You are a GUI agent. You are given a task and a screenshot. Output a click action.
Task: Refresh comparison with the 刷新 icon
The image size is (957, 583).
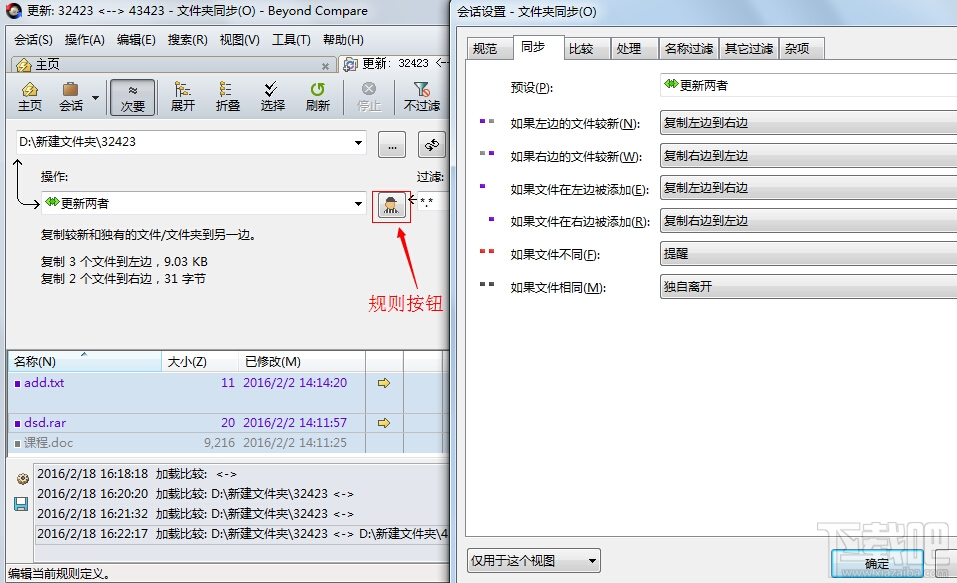317,96
